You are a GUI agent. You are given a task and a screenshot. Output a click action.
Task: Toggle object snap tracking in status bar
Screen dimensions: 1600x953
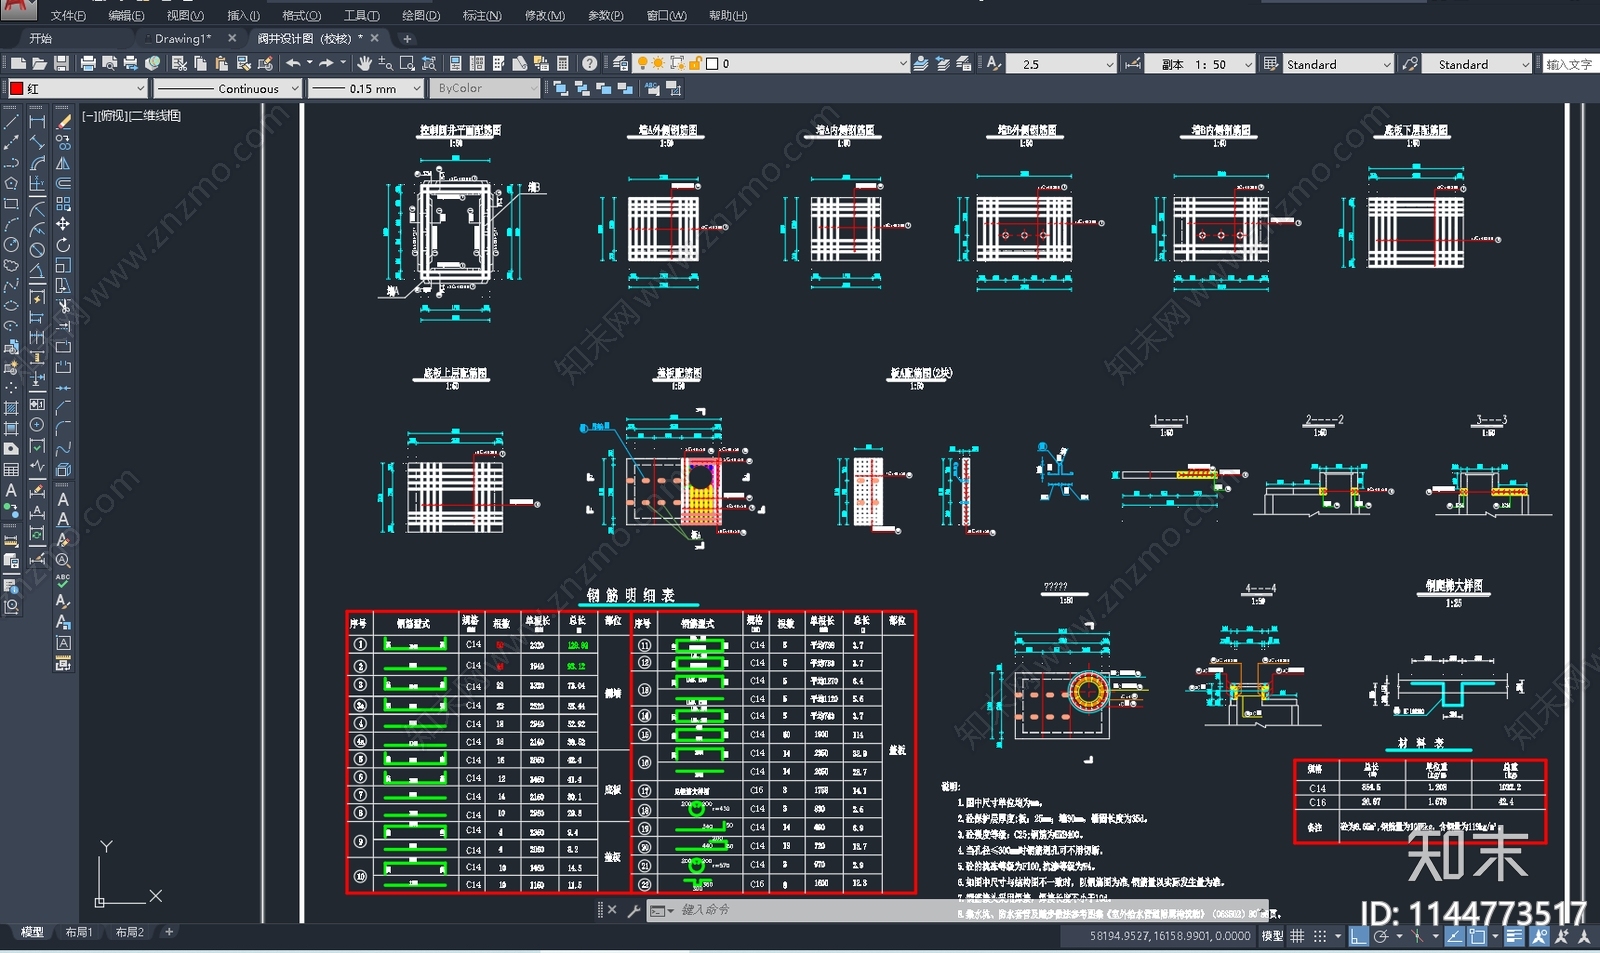(x=1454, y=936)
